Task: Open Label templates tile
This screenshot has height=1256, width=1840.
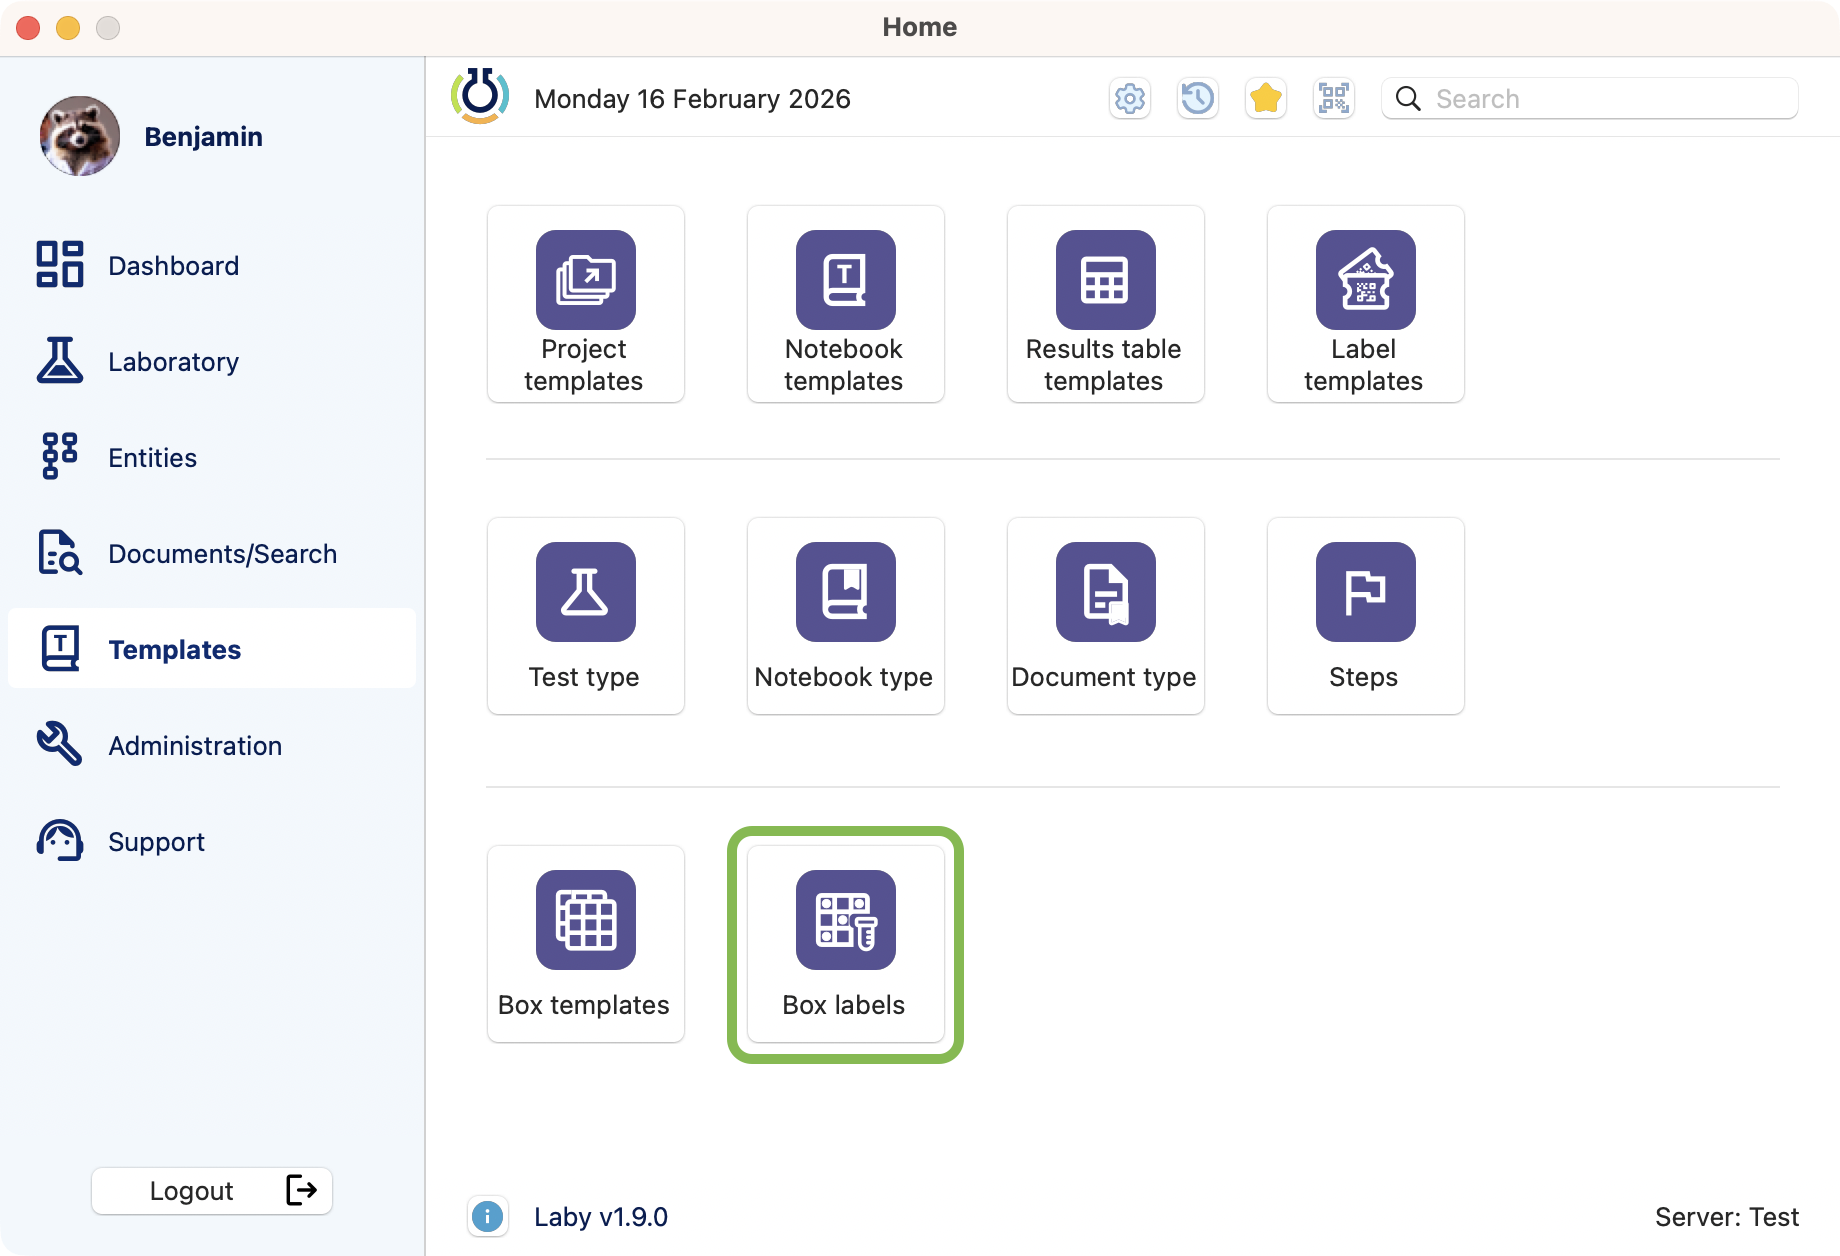Action: click(x=1365, y=304)
